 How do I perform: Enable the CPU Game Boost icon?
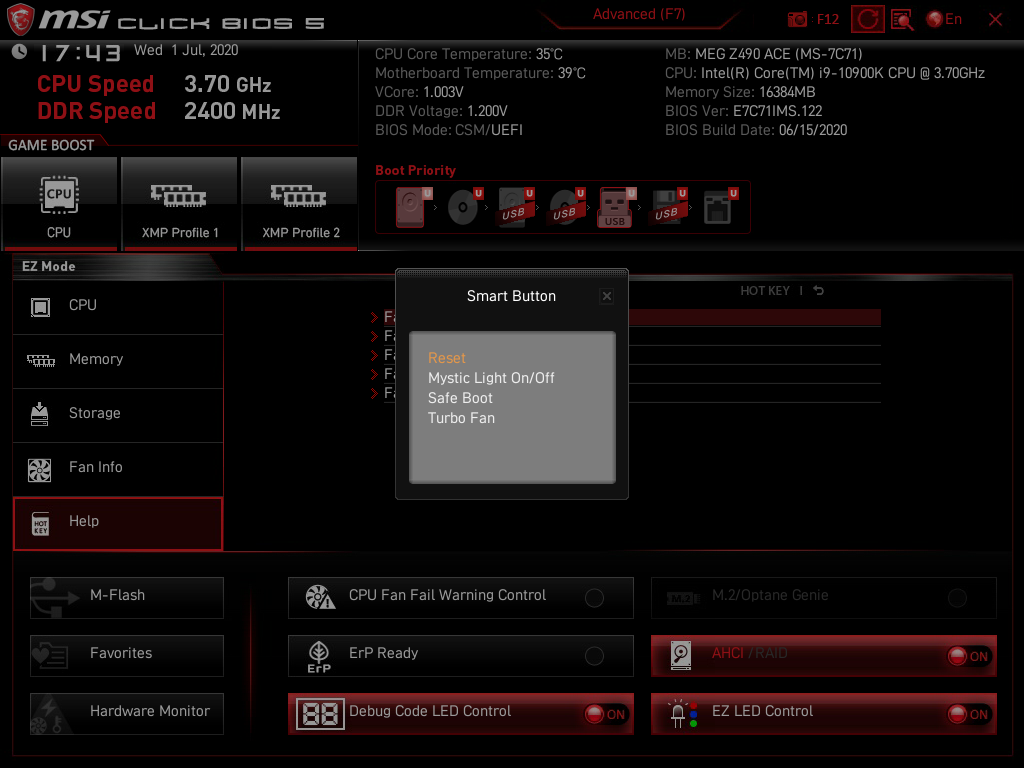tap(59, 195)
